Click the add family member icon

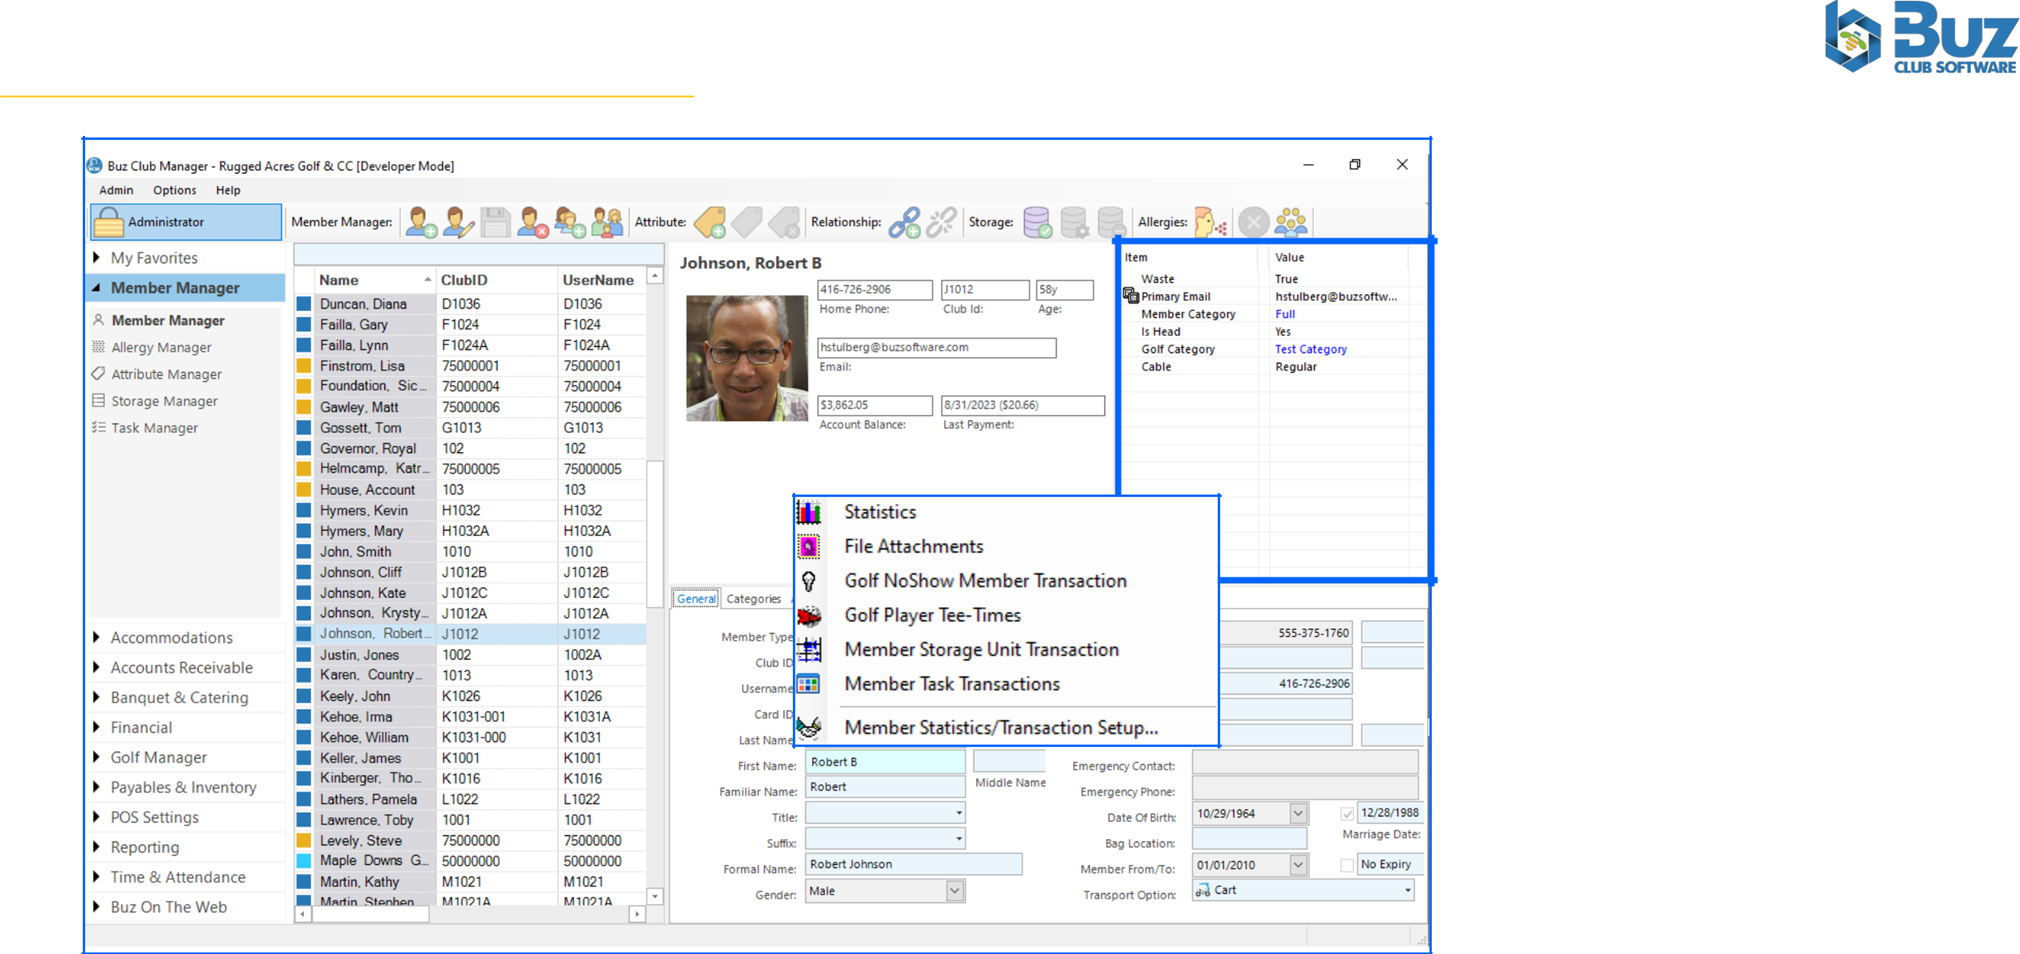point(570,222)
